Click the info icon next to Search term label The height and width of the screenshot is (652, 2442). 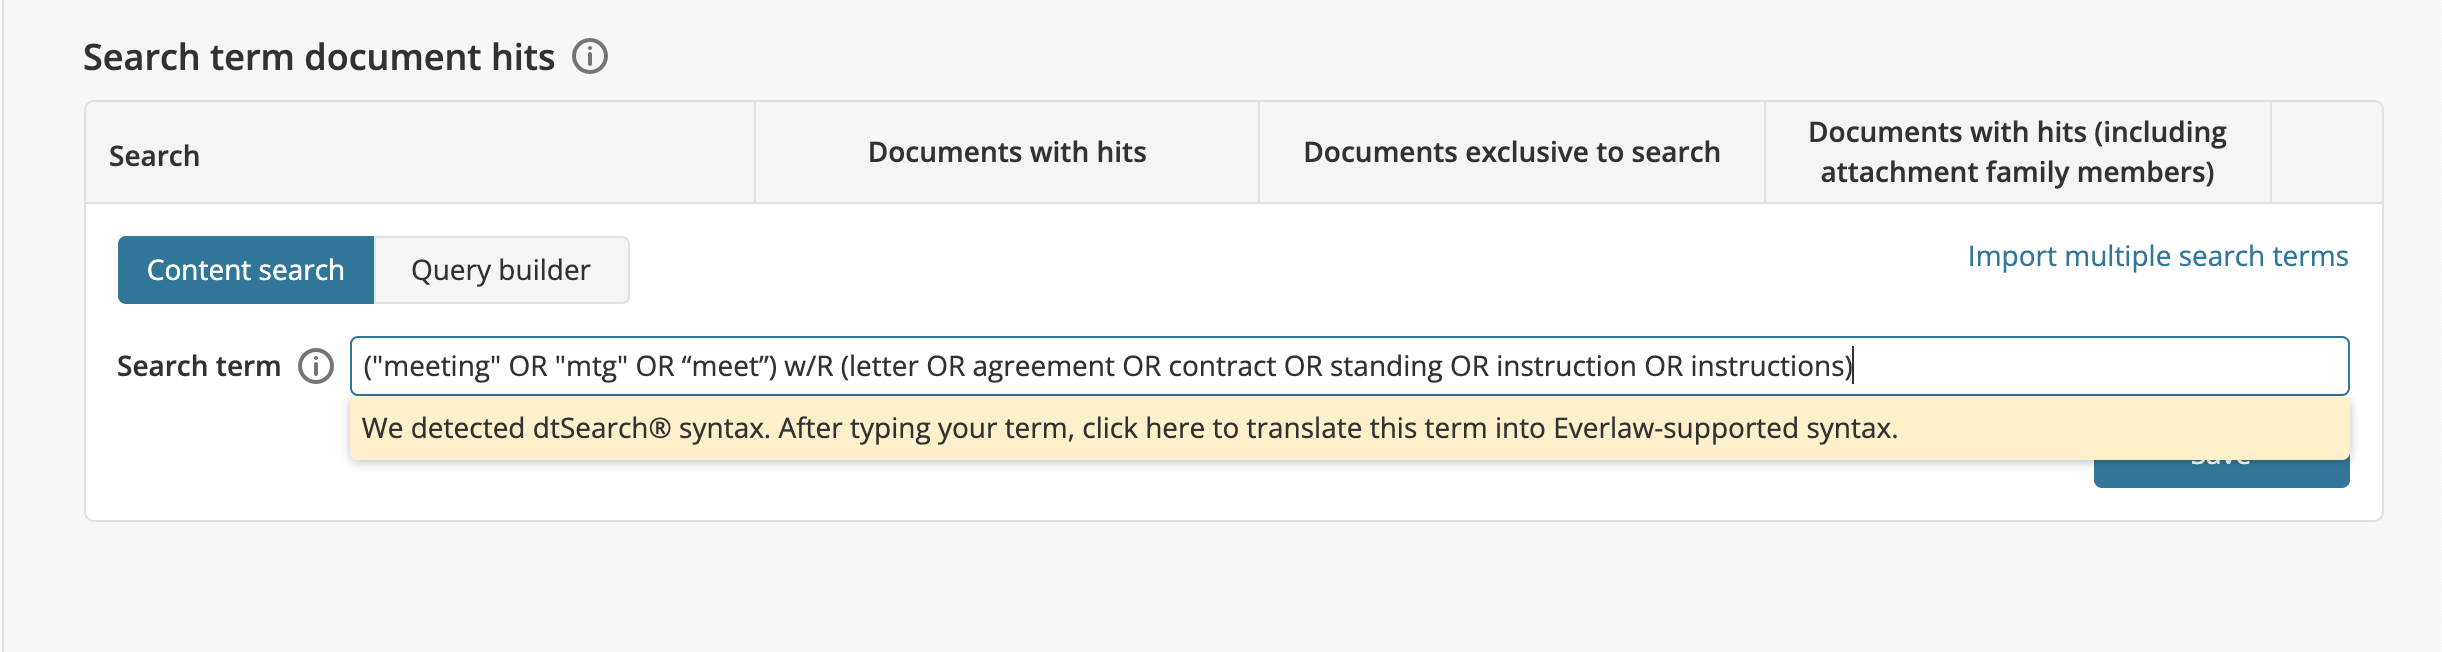(x=316, y=366)
